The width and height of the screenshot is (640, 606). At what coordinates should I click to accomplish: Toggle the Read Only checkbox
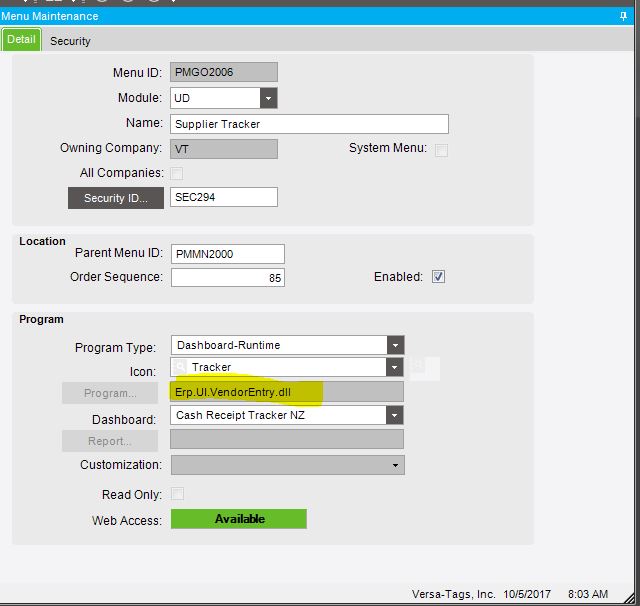[177, 494]
